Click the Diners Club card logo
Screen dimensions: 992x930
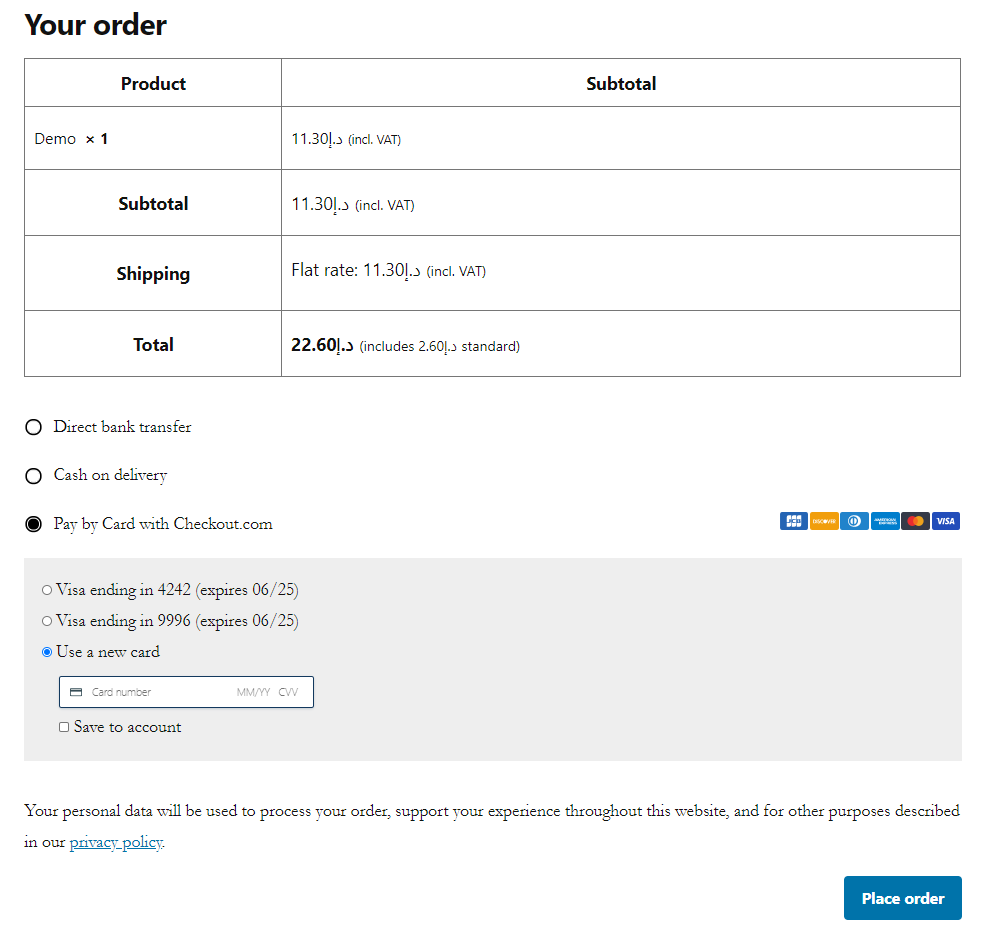point(854,521)
